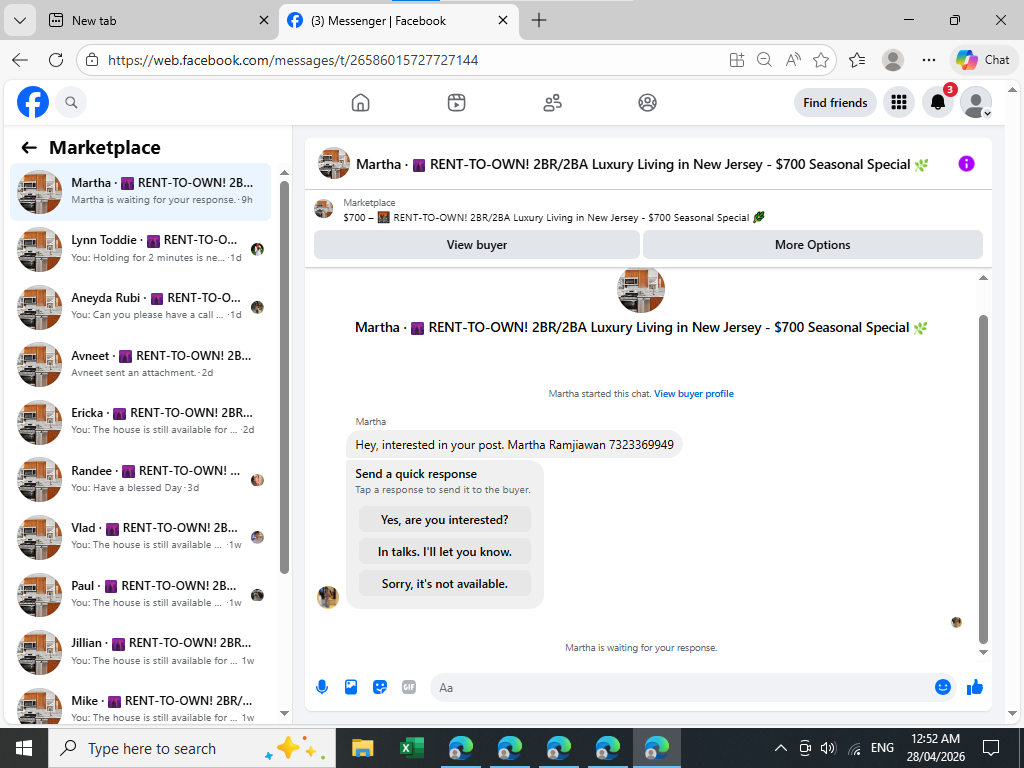Record a voice clip with microphone icon

[322, 687]
